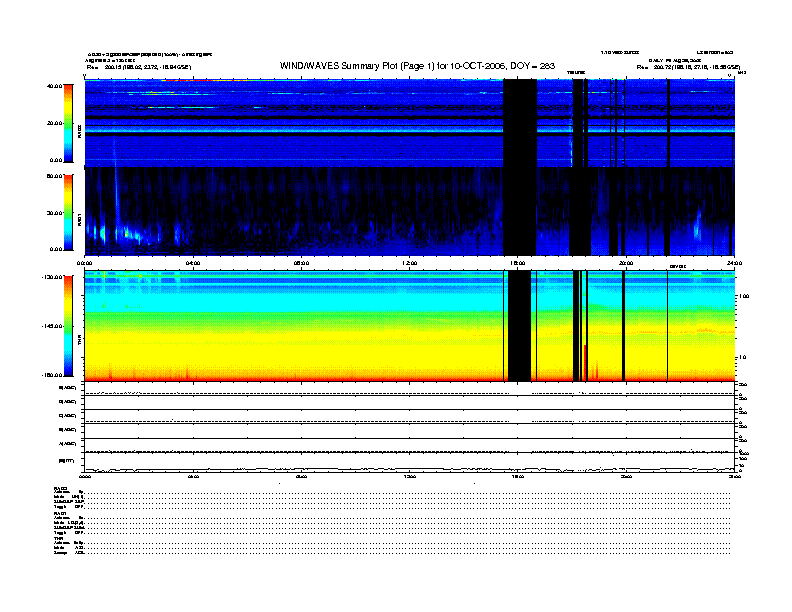Click the vertical RAD1 axis label
This screenshot has height=612, width=792.
pyautogui.click(x=79, y=219)
